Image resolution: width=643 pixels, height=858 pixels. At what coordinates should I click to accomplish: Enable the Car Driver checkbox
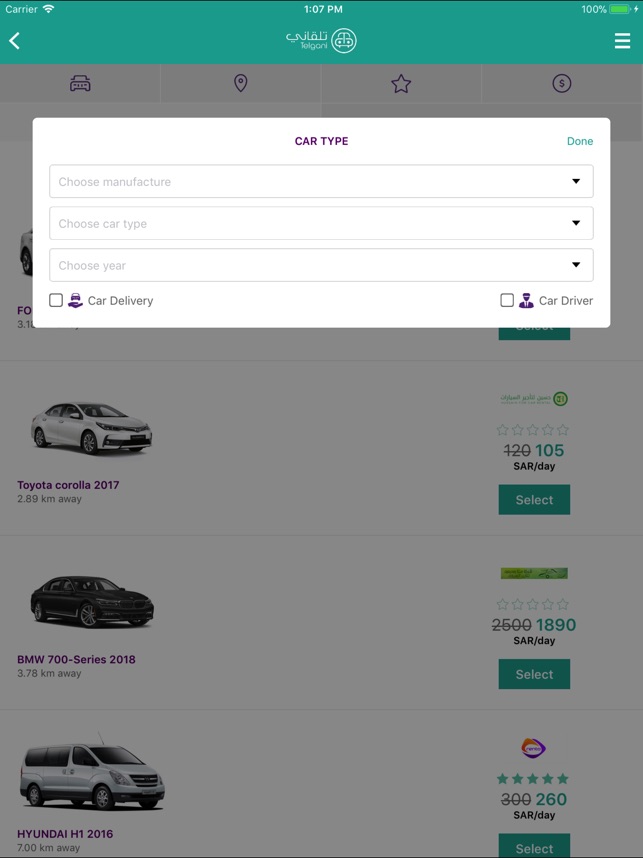(507, 300)
